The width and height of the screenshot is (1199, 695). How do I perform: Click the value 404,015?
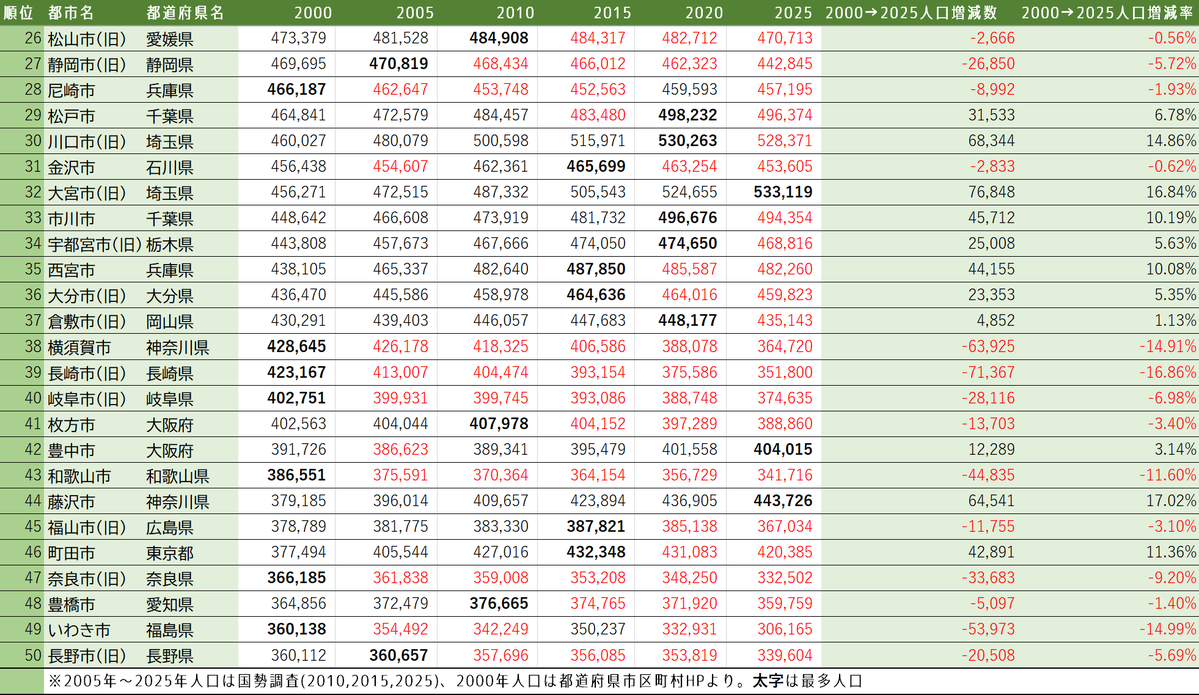click(782, 450)
